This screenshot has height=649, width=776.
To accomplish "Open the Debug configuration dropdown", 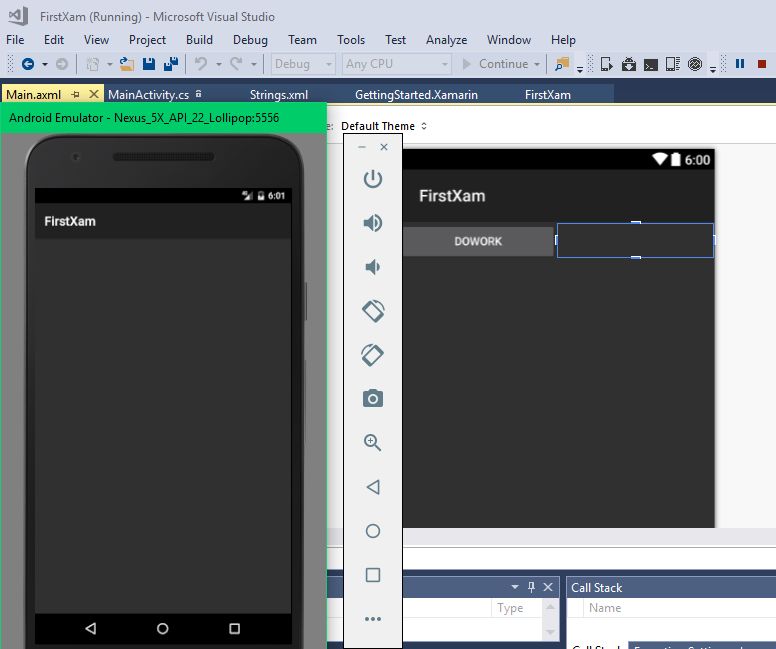I will 303,64.
